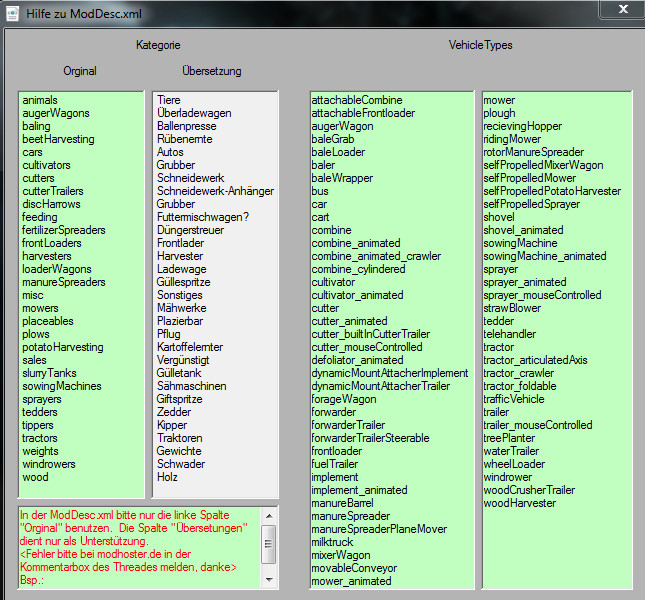Select 'dynamicMountAttacherTrailer' vehicle type
The width and height of the screenshot is (645, 600).
(381, 386)
